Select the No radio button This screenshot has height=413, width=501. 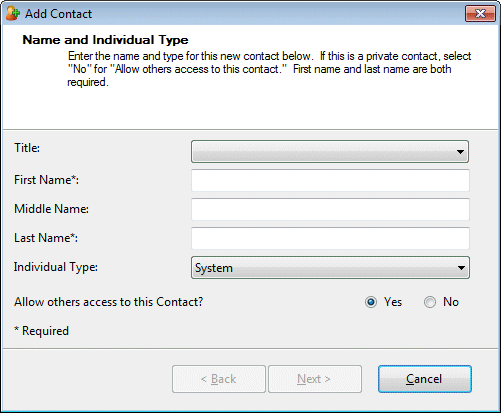pyautogui.click(x=430, y=302)
